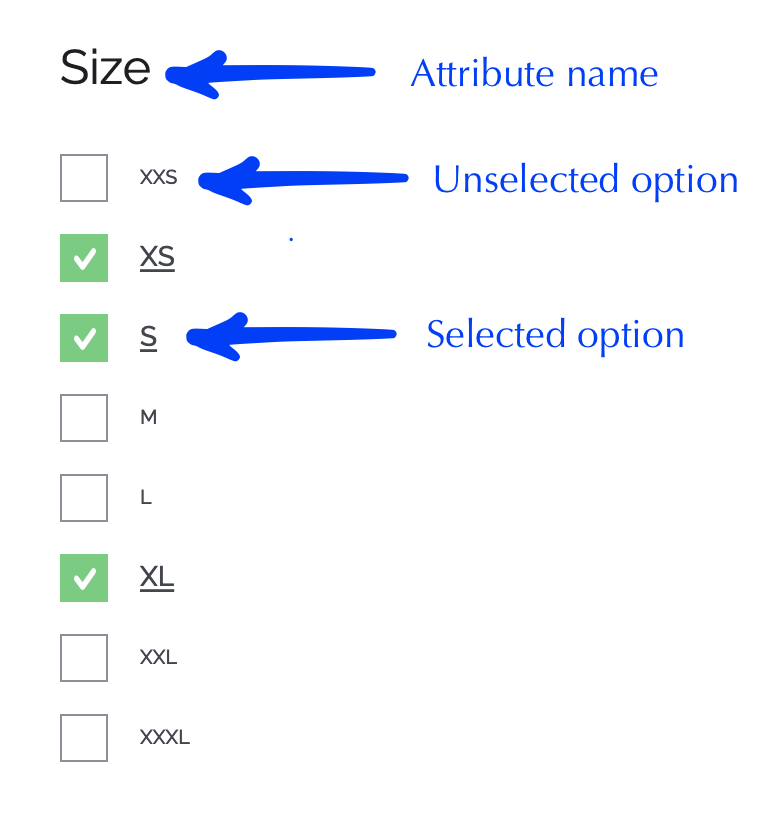768x820 pixels.
Task: Click the underlined XS size label
Action: coord(156,258)
